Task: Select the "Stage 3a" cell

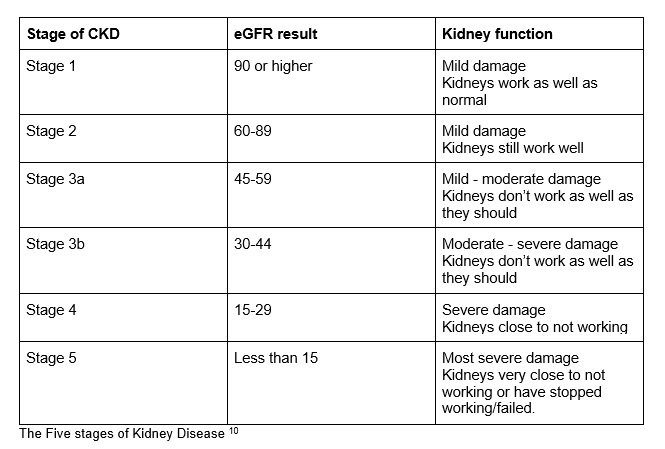Action: point(55,180)
